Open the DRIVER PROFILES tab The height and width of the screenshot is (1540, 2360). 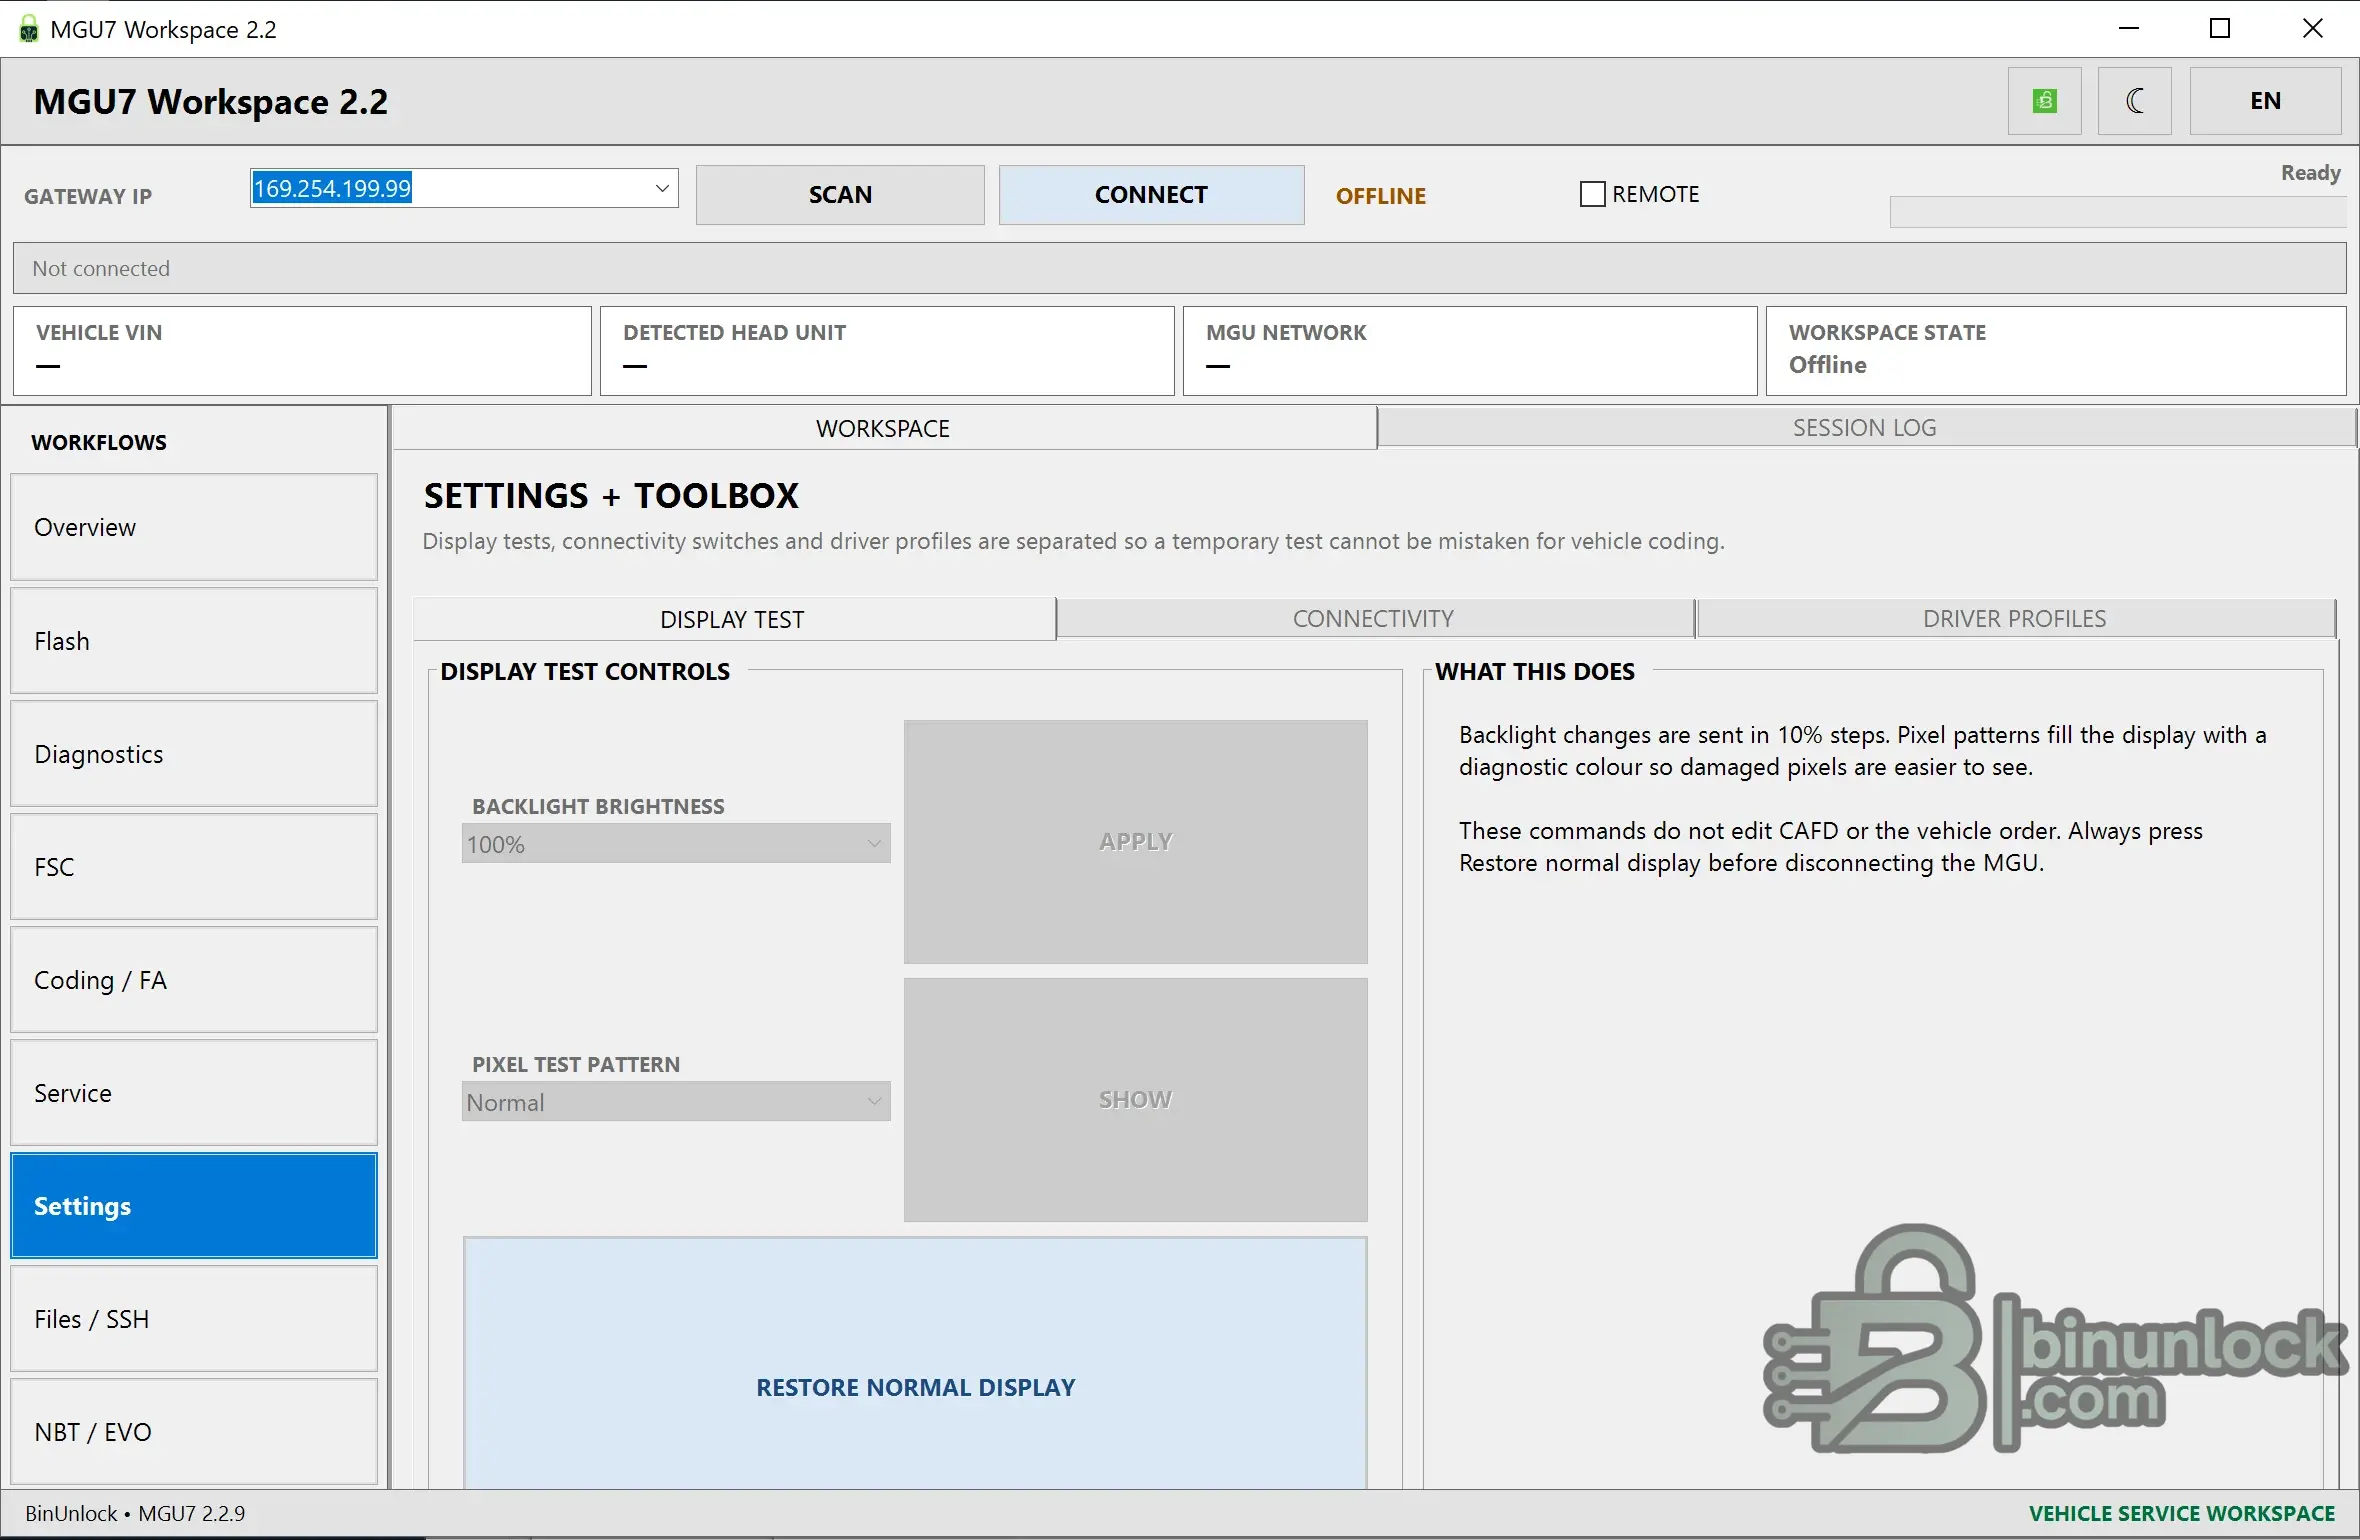2015,619
